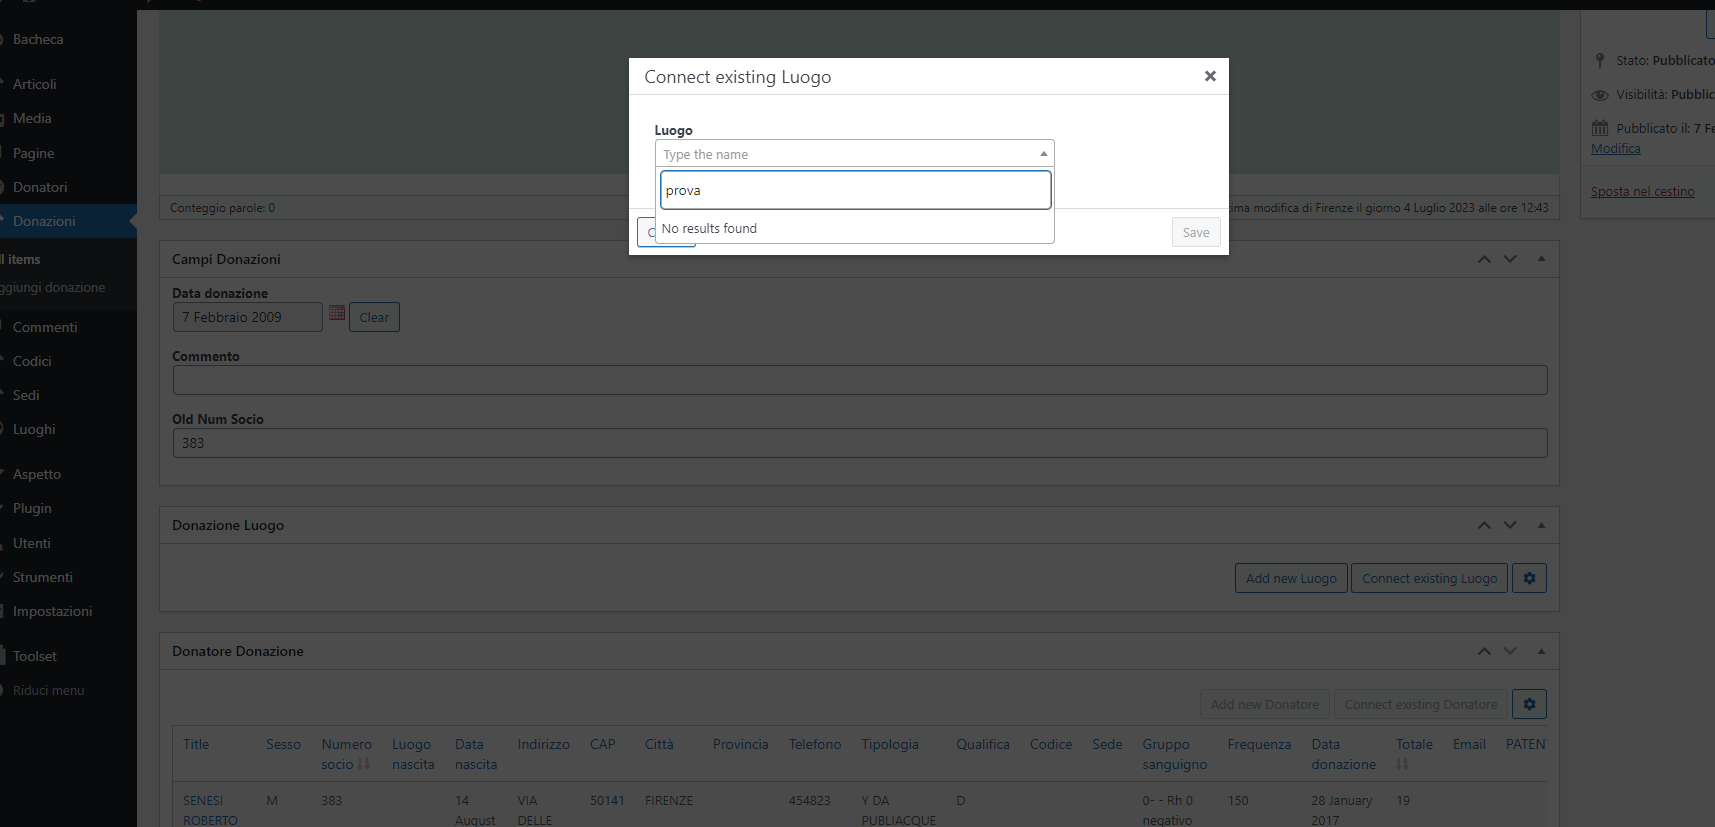Click the Data donazione column header
Screen dimensions: 1715x827
click(1343, 754)
